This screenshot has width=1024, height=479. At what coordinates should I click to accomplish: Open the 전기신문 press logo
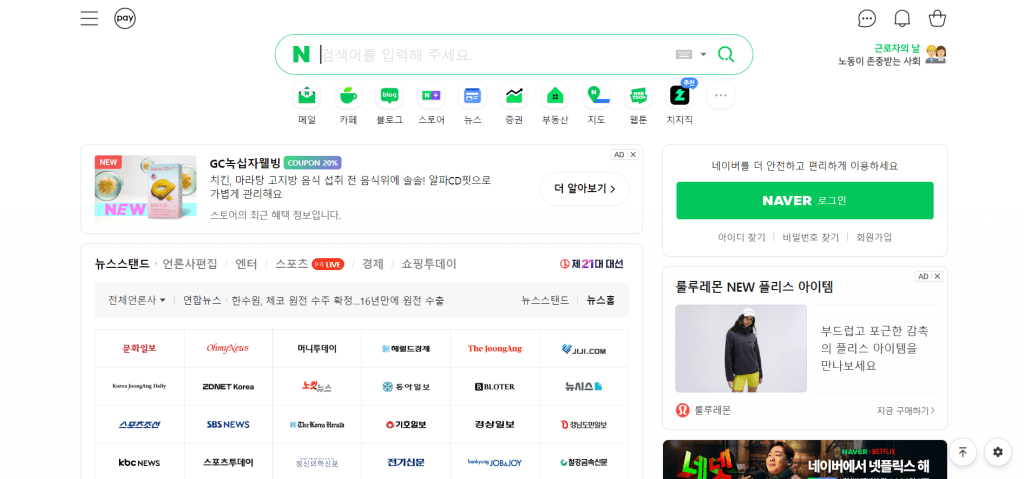(x=406, y=462)
